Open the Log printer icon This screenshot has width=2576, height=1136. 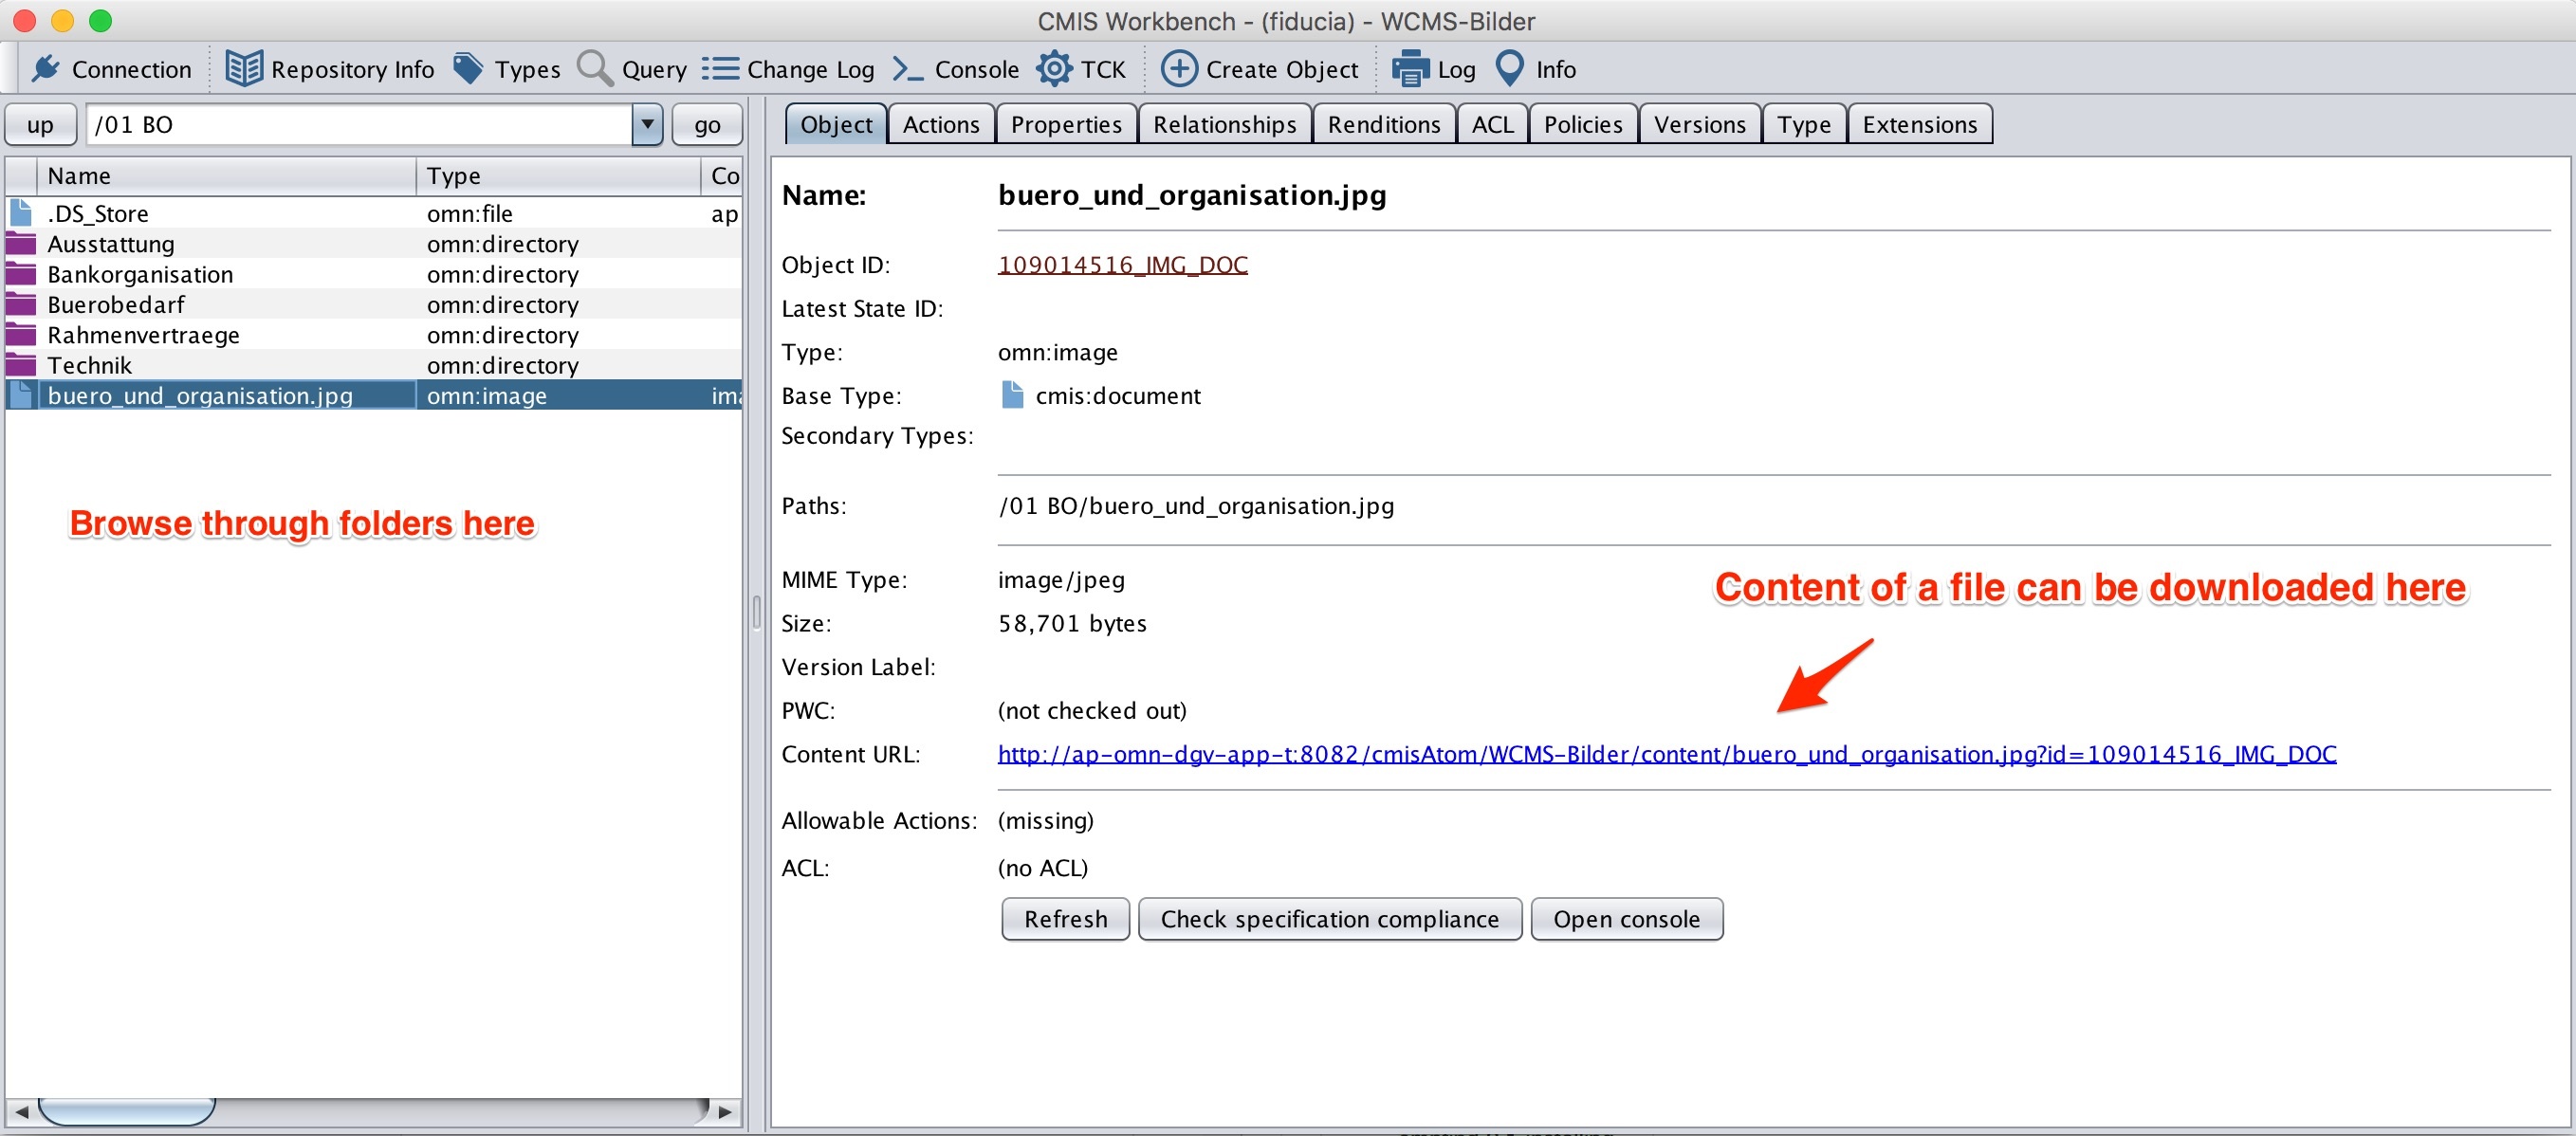click(1411, 68)
